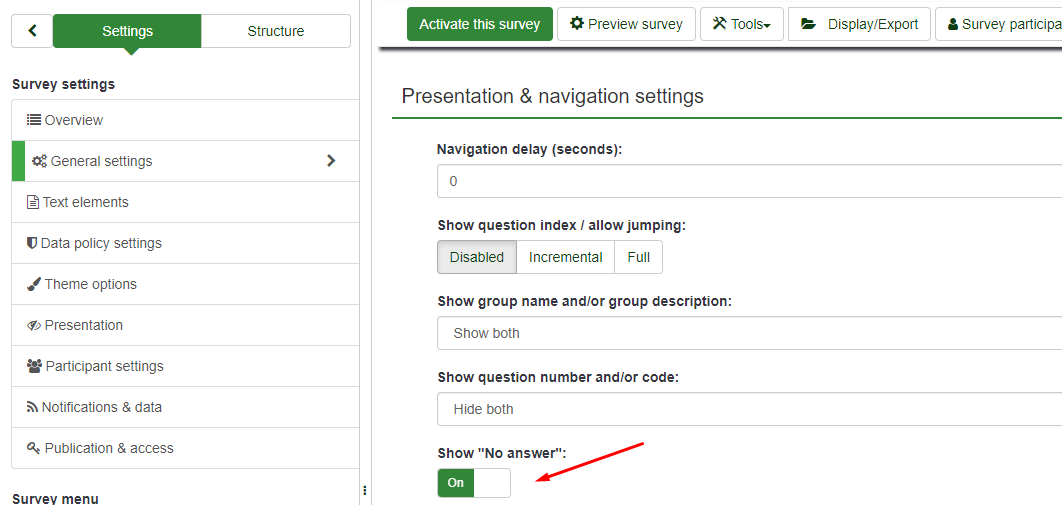Image resolution: width=1062 pixels, height=505 pixels.
Task: Click the Navigation delay input field
Action: 748,181
